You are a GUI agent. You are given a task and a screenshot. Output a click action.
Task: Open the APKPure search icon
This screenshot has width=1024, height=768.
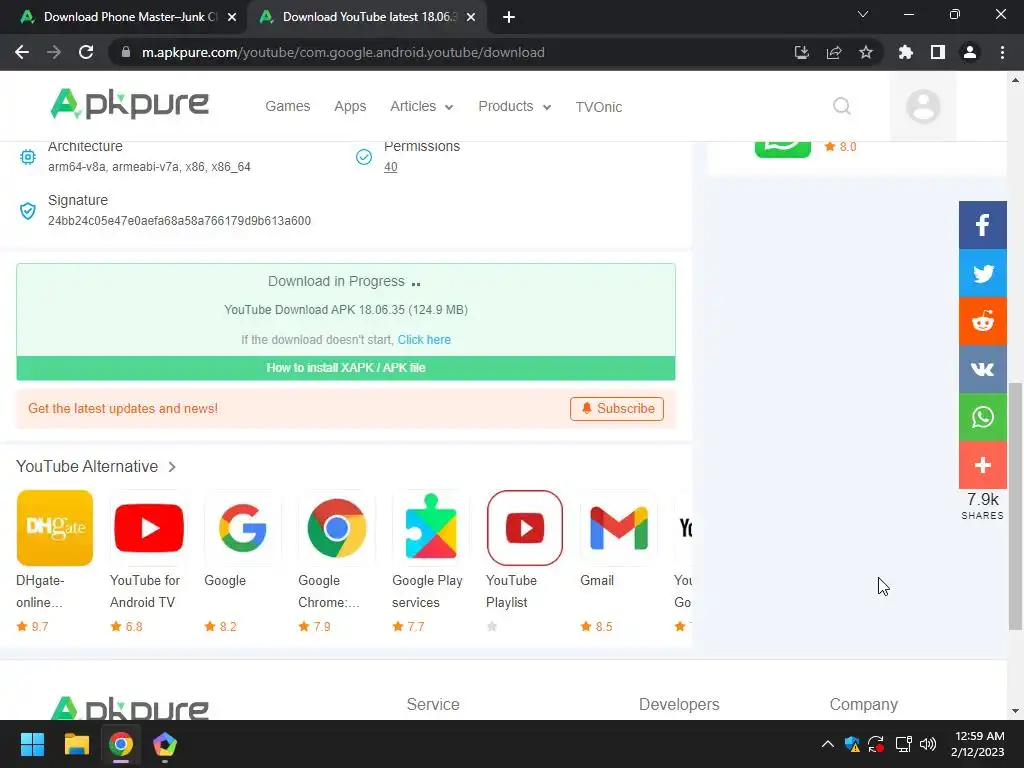(842, 106)
